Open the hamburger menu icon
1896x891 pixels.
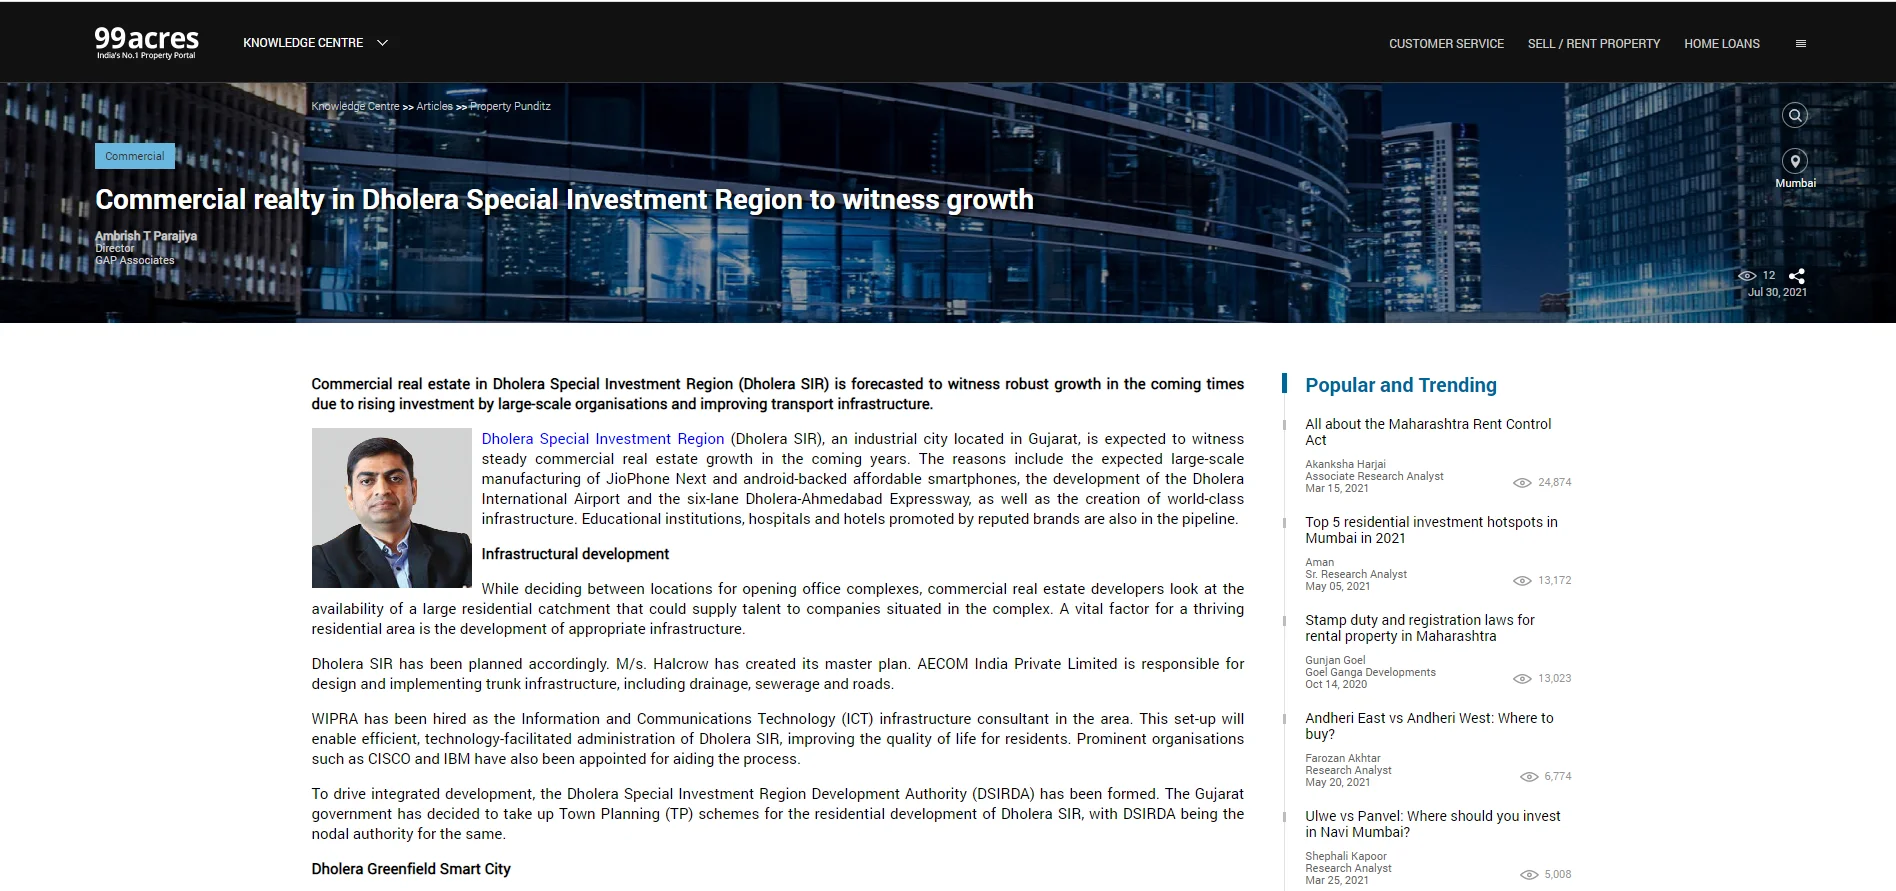pyautogui.click(x=1800, y=44)
